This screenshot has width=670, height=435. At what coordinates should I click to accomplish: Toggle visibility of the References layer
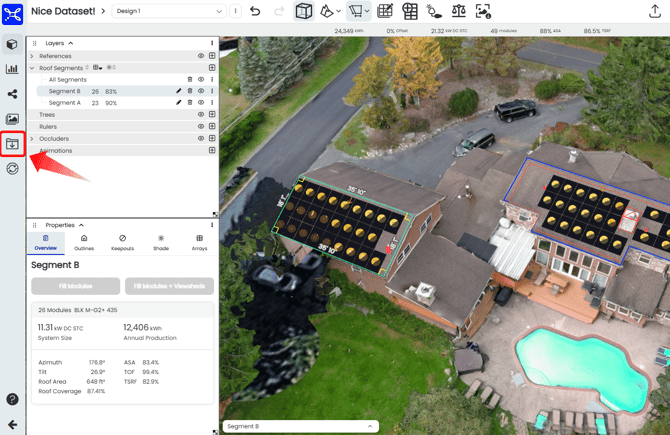pyautogui.click(x=201, y=56)
